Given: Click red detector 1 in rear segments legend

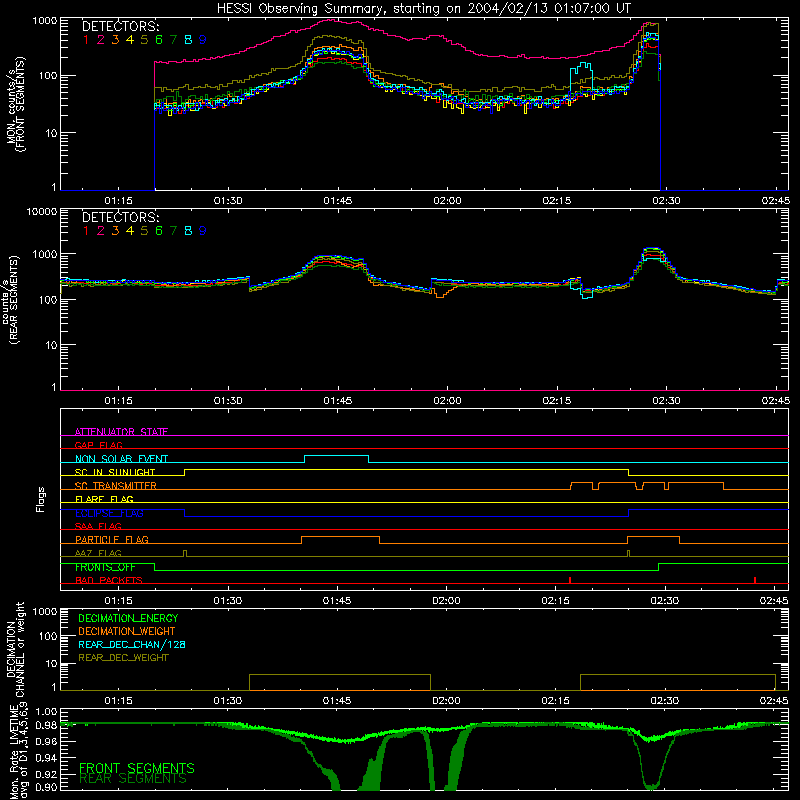Looking at the screenshot, I should [86, 231].
